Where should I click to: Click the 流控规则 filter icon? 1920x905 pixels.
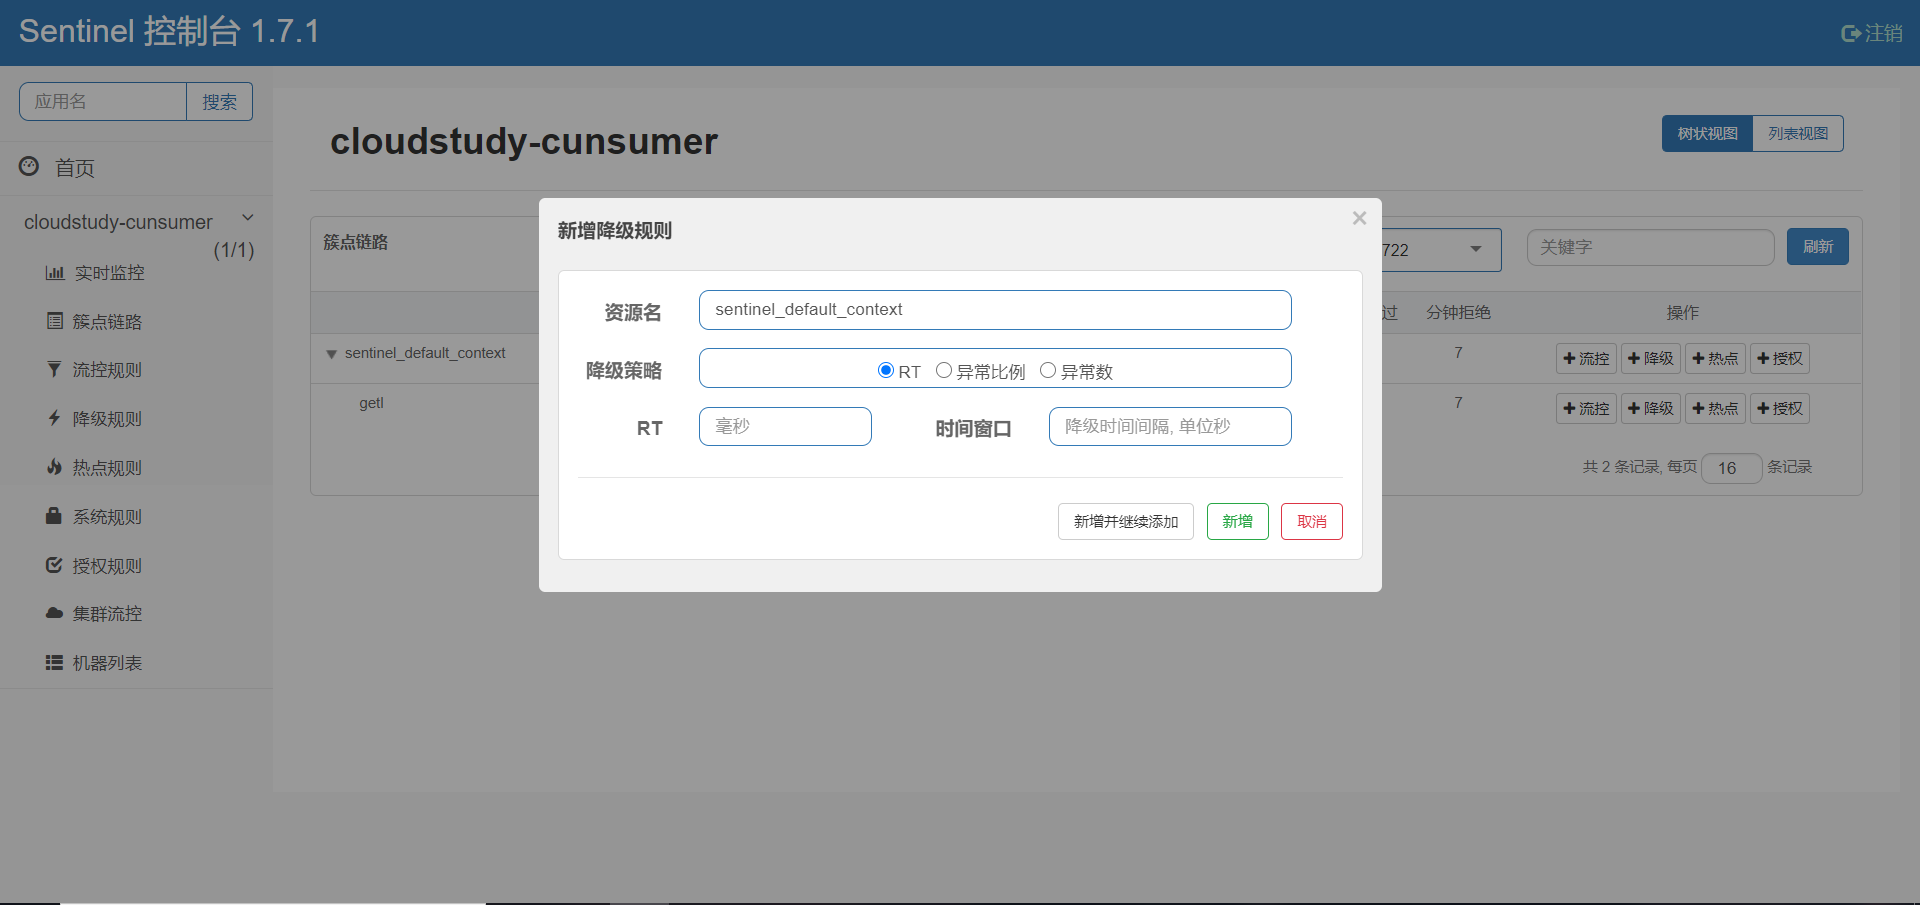[x=54, y=369]
